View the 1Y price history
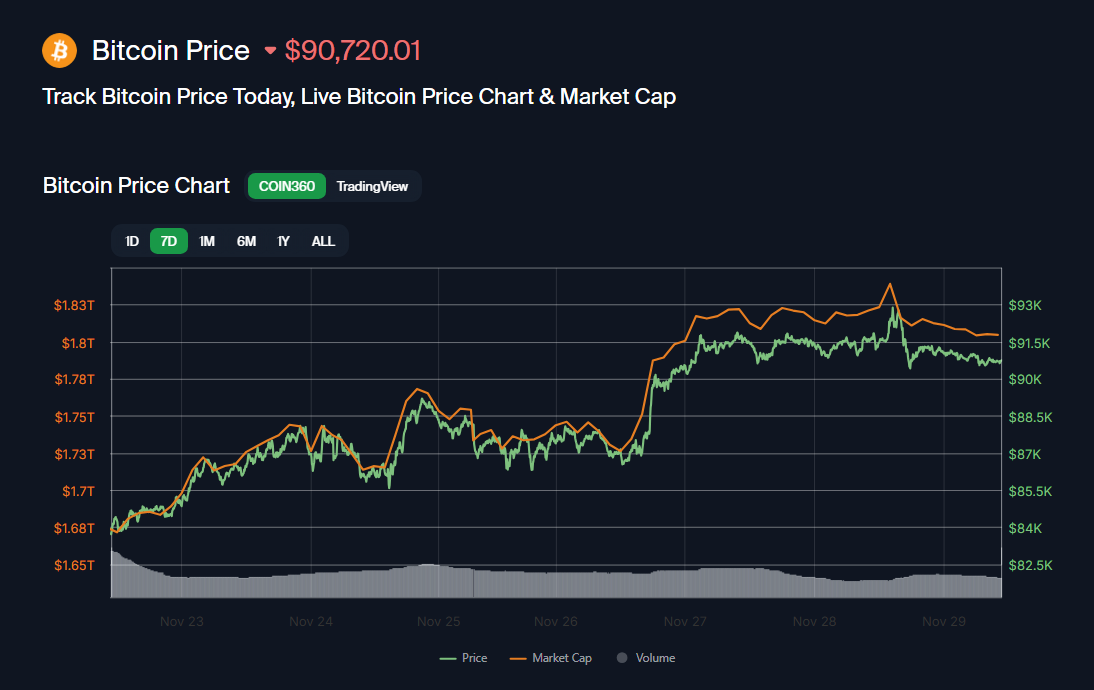 click(x=283, y=241)
